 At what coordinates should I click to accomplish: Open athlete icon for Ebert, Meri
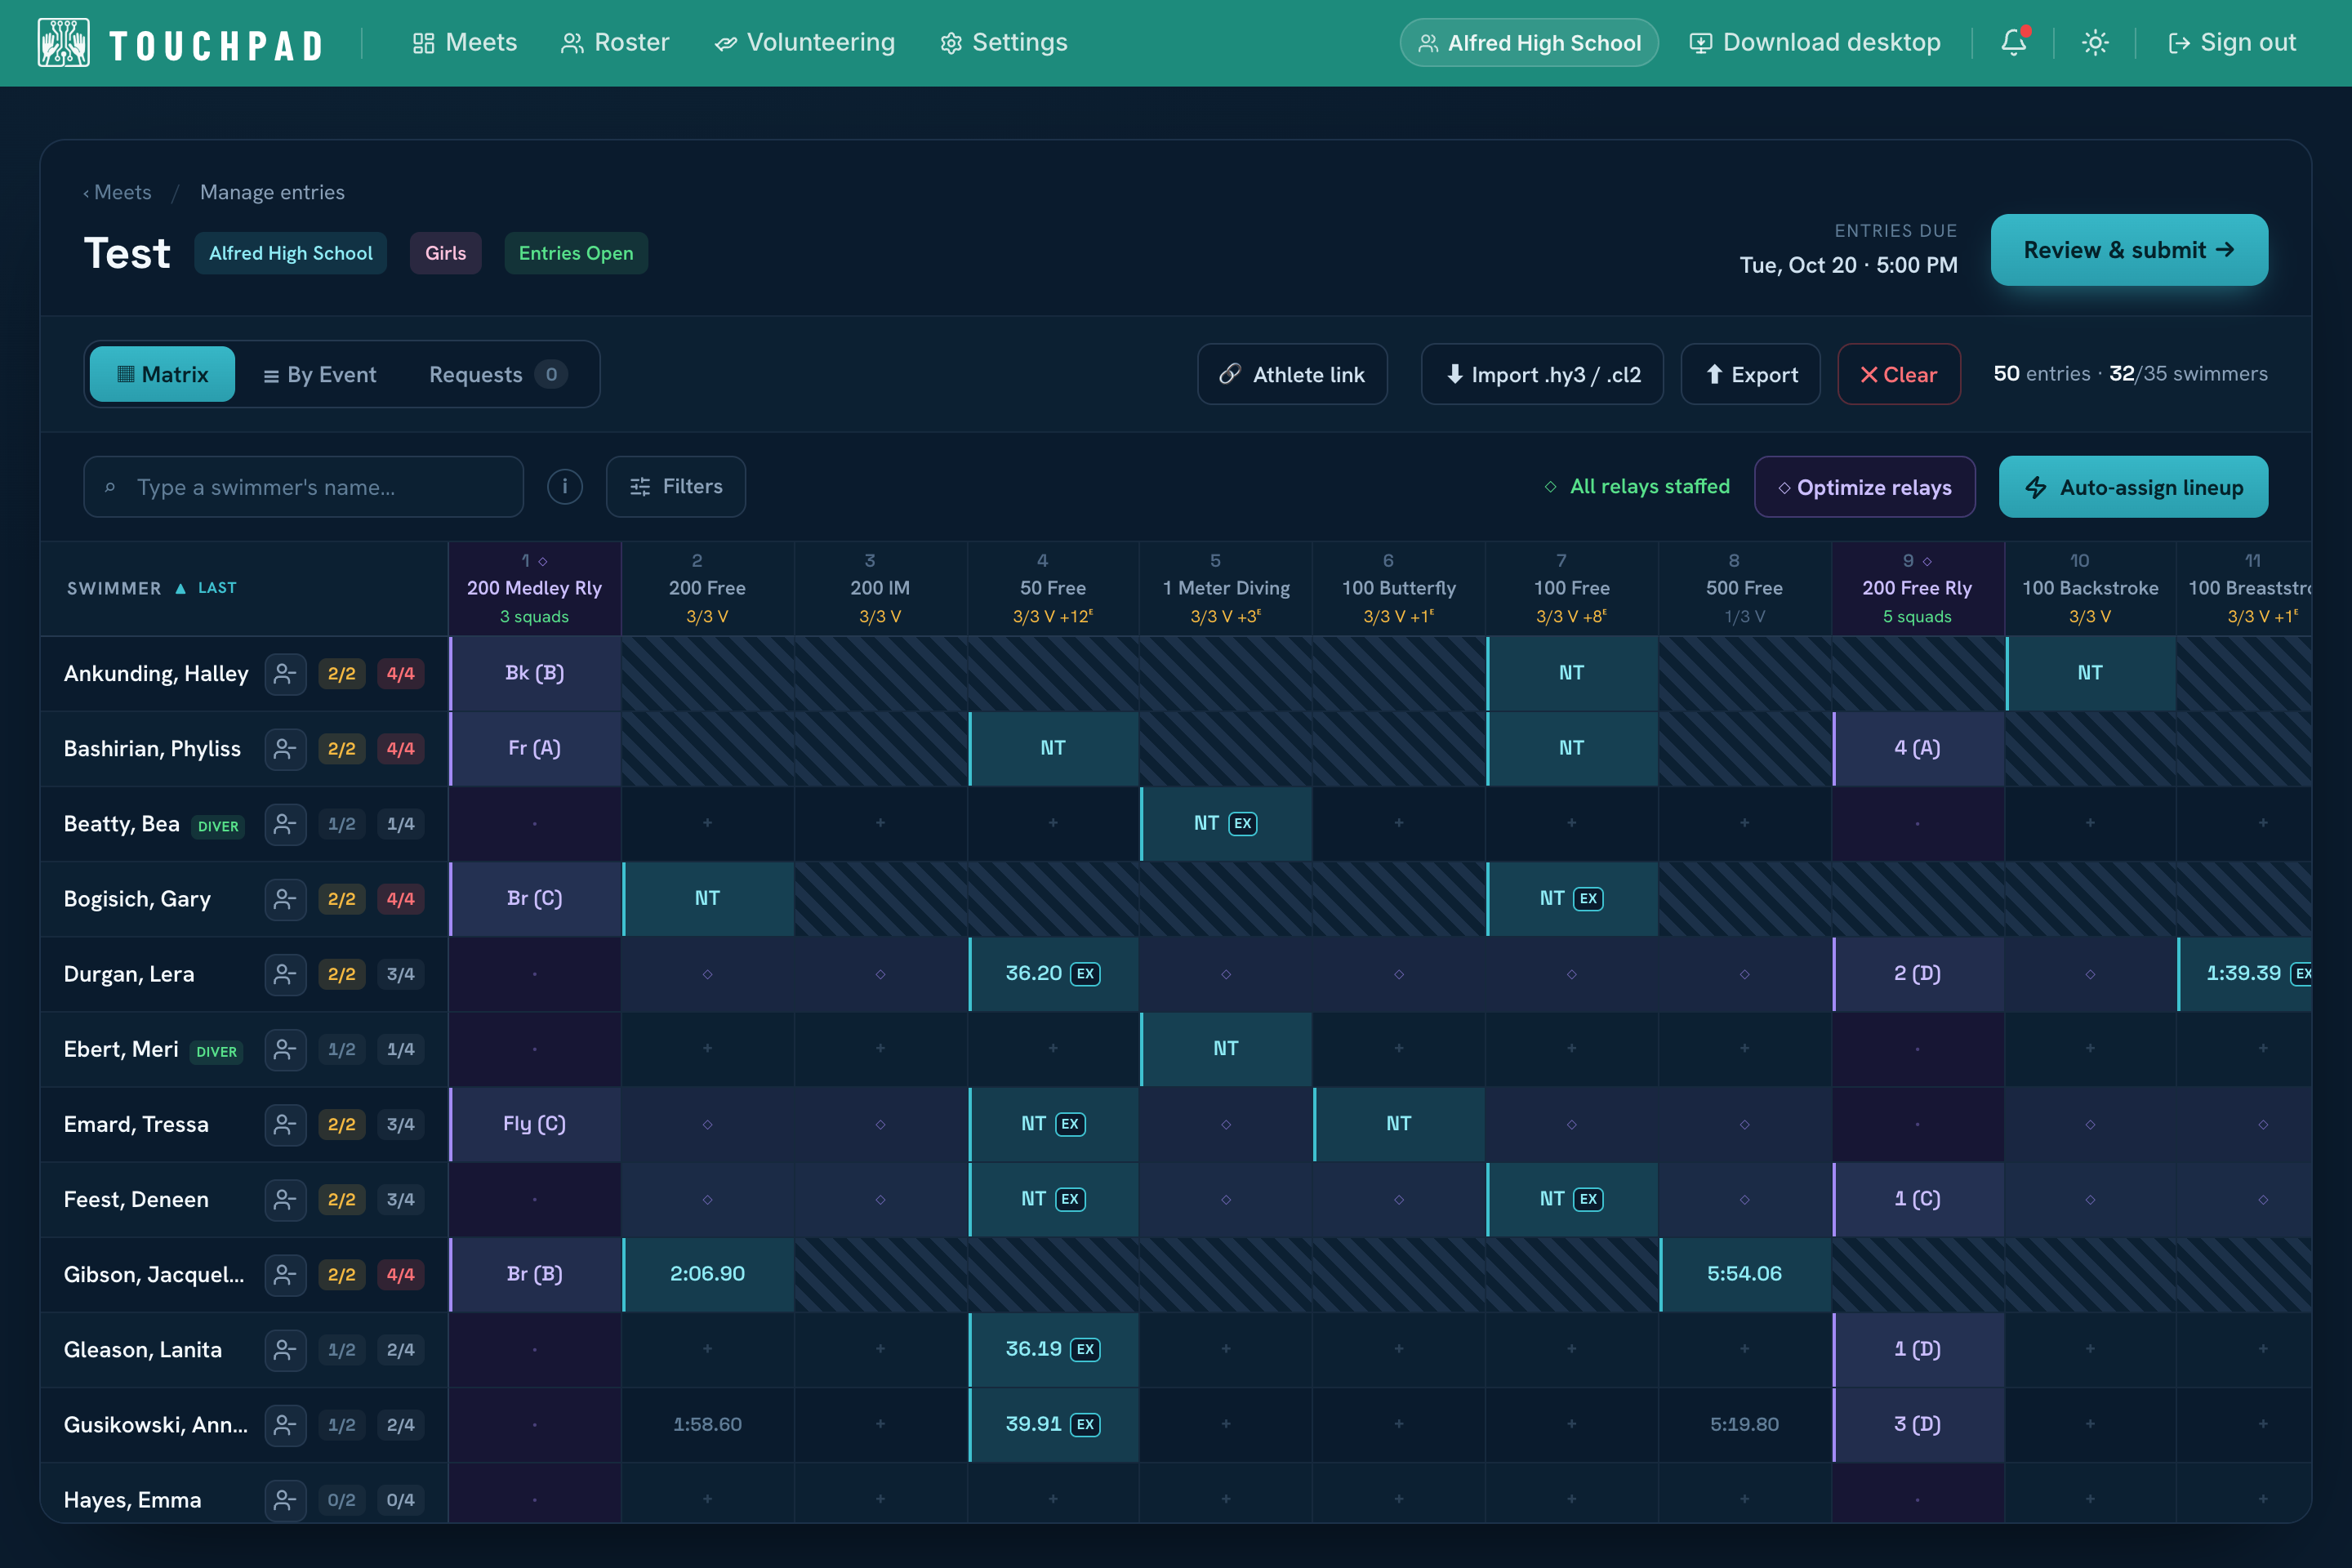pos(285,1049)
